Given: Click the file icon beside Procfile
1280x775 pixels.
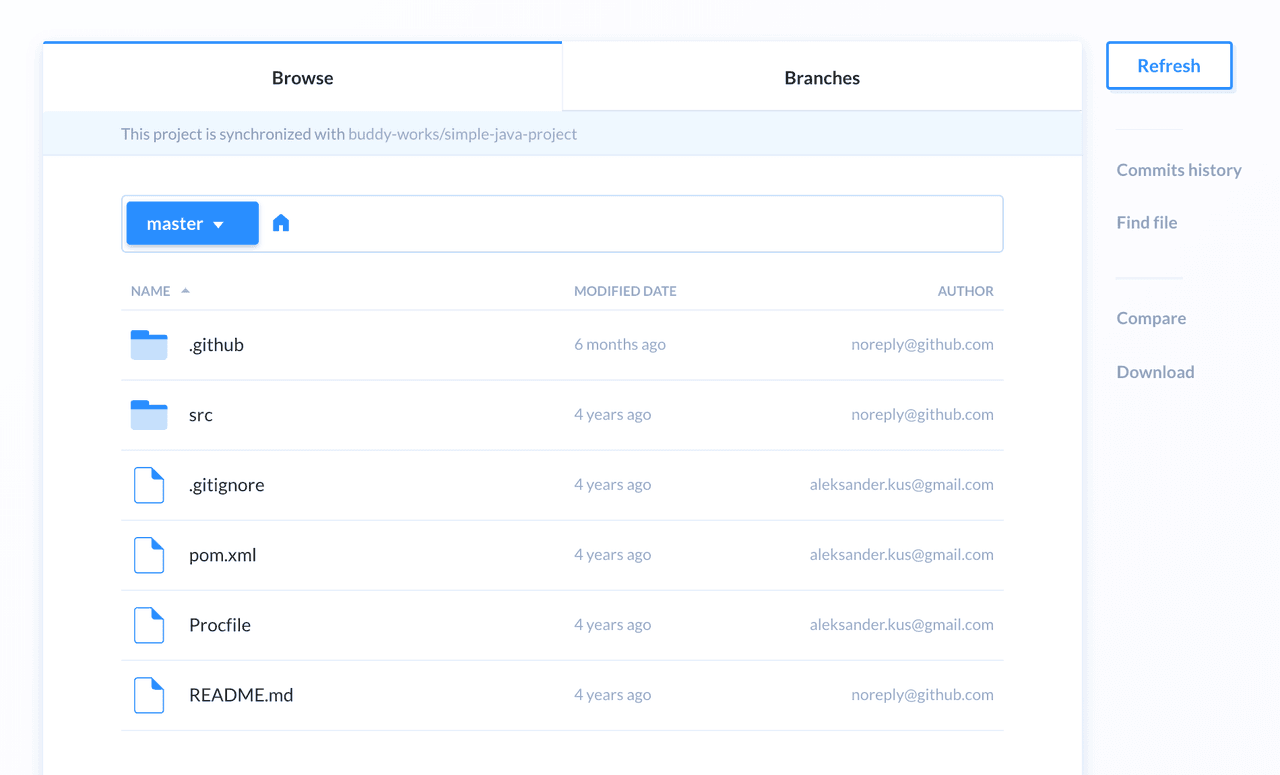Looking at the screenshot, I should point(148,624).
